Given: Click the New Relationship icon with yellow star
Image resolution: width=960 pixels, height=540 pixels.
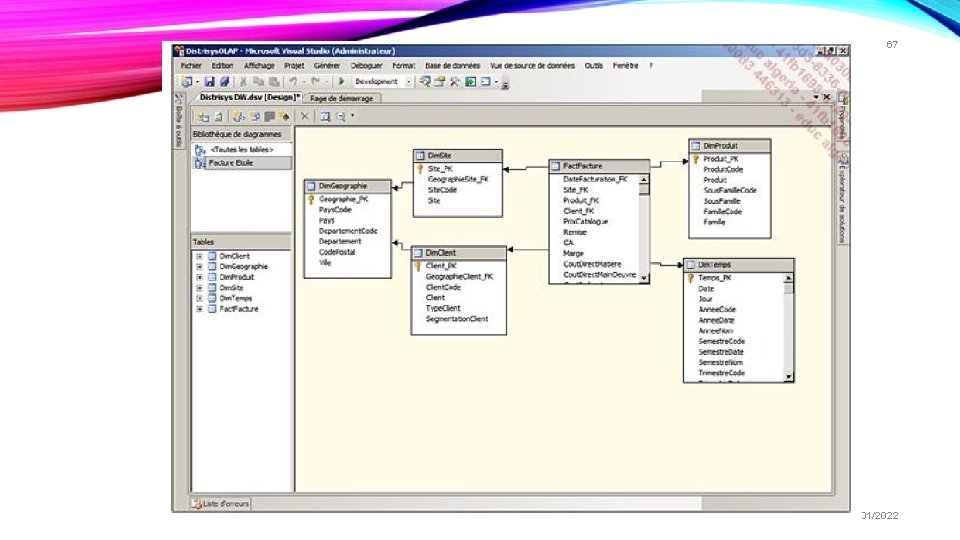Looking at the screenshot, I should [x=284, y=116].
